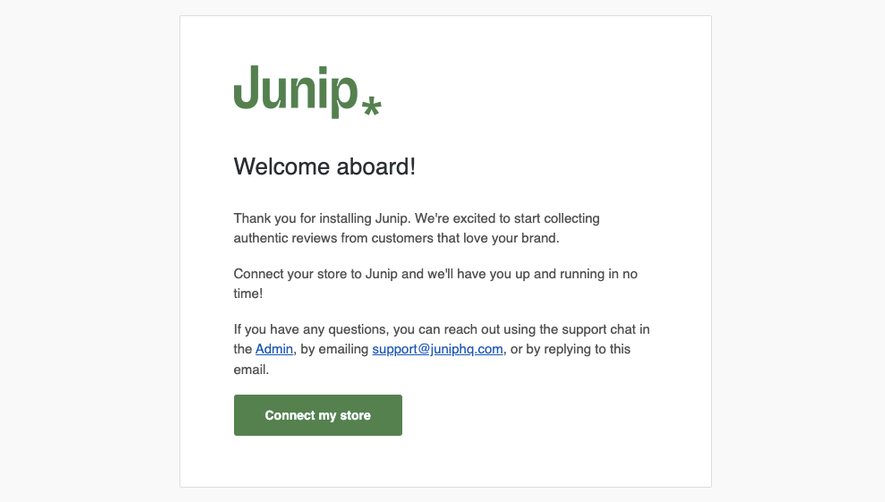The height and width of the screenshot is (502, 885).
Task: Select the 'Welcome aboard!' heading
Action: pyautogui.click(x=325, y=167)
